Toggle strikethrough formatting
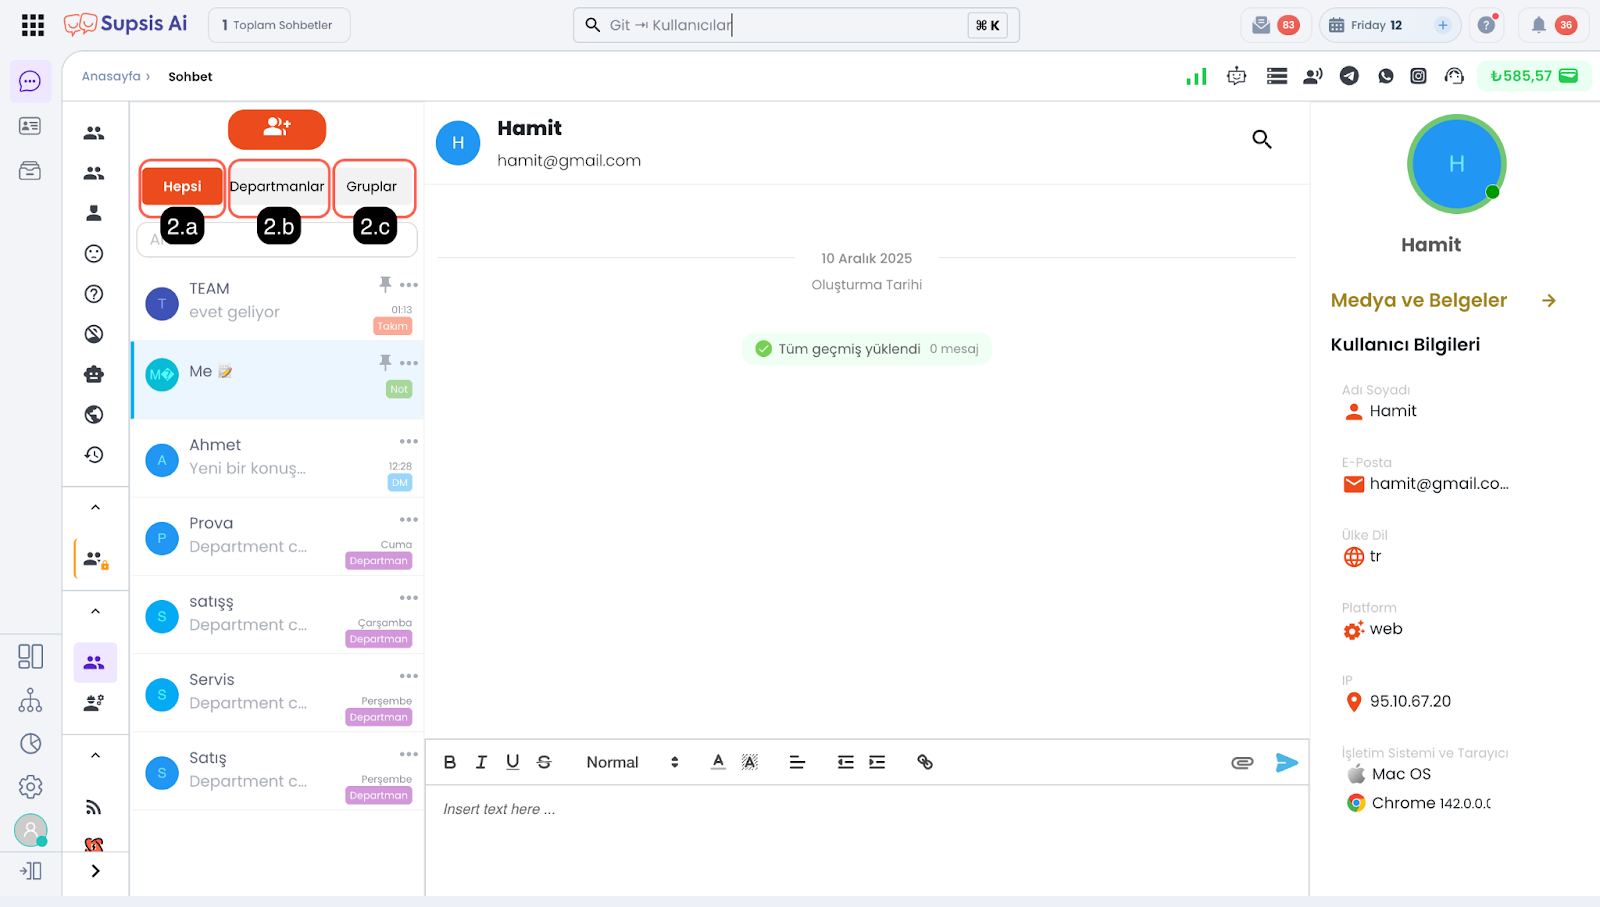Image resolution: width=1600 pixels, height=907 pixels. (544, 762)
